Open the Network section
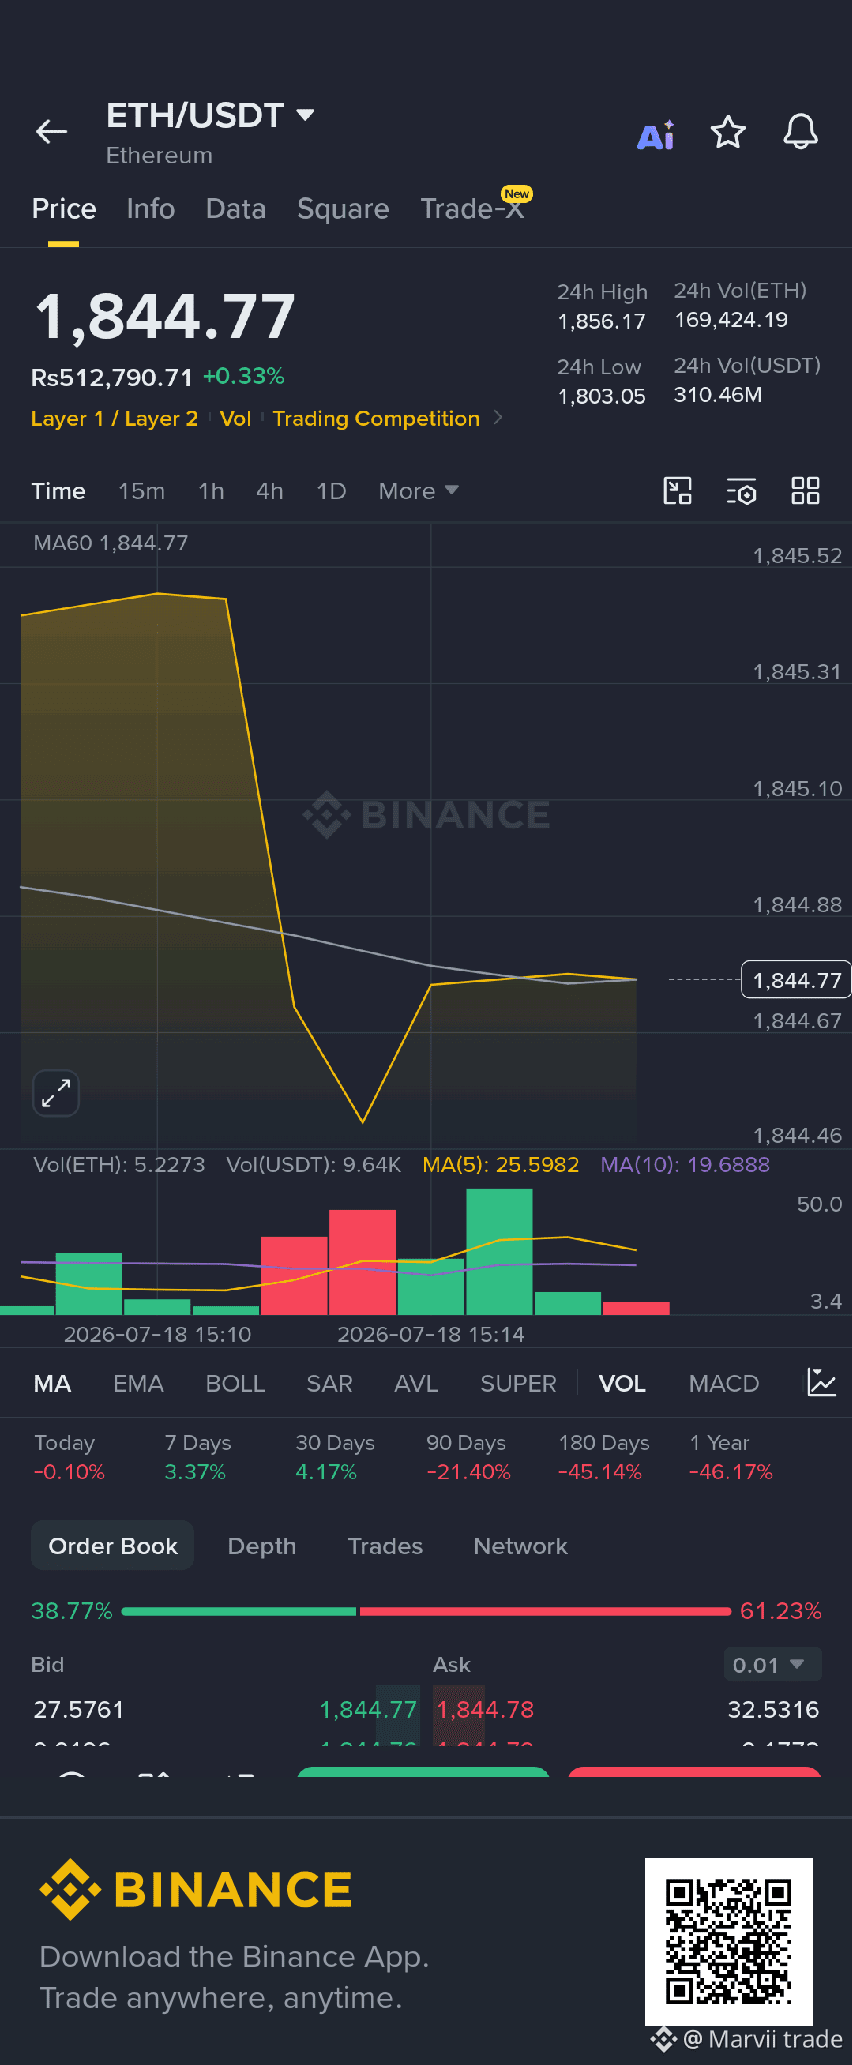Viewport: 852px width, 2065px height. pos(520,1546)
